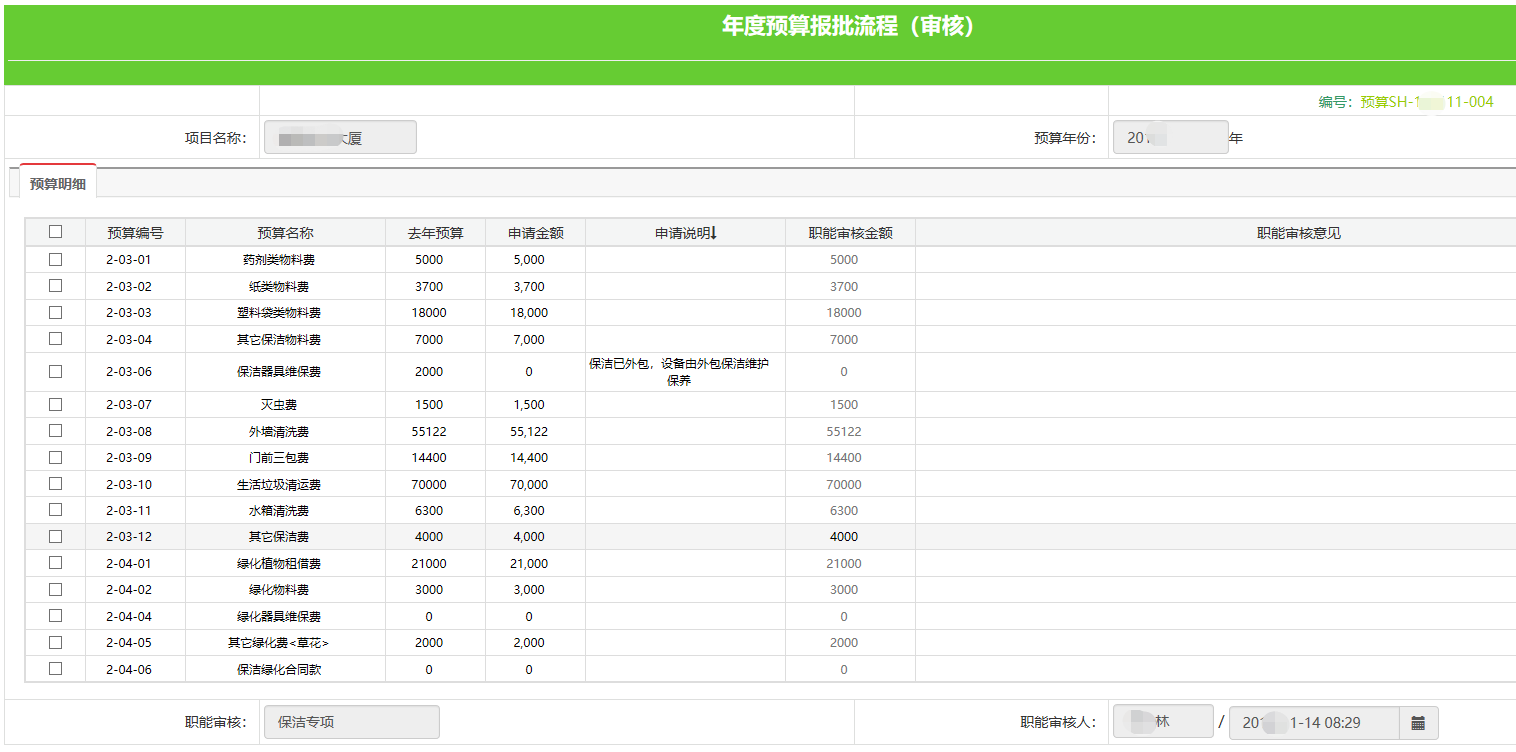Select the checkbox for 外墙清洗费 row

point(55,431)
